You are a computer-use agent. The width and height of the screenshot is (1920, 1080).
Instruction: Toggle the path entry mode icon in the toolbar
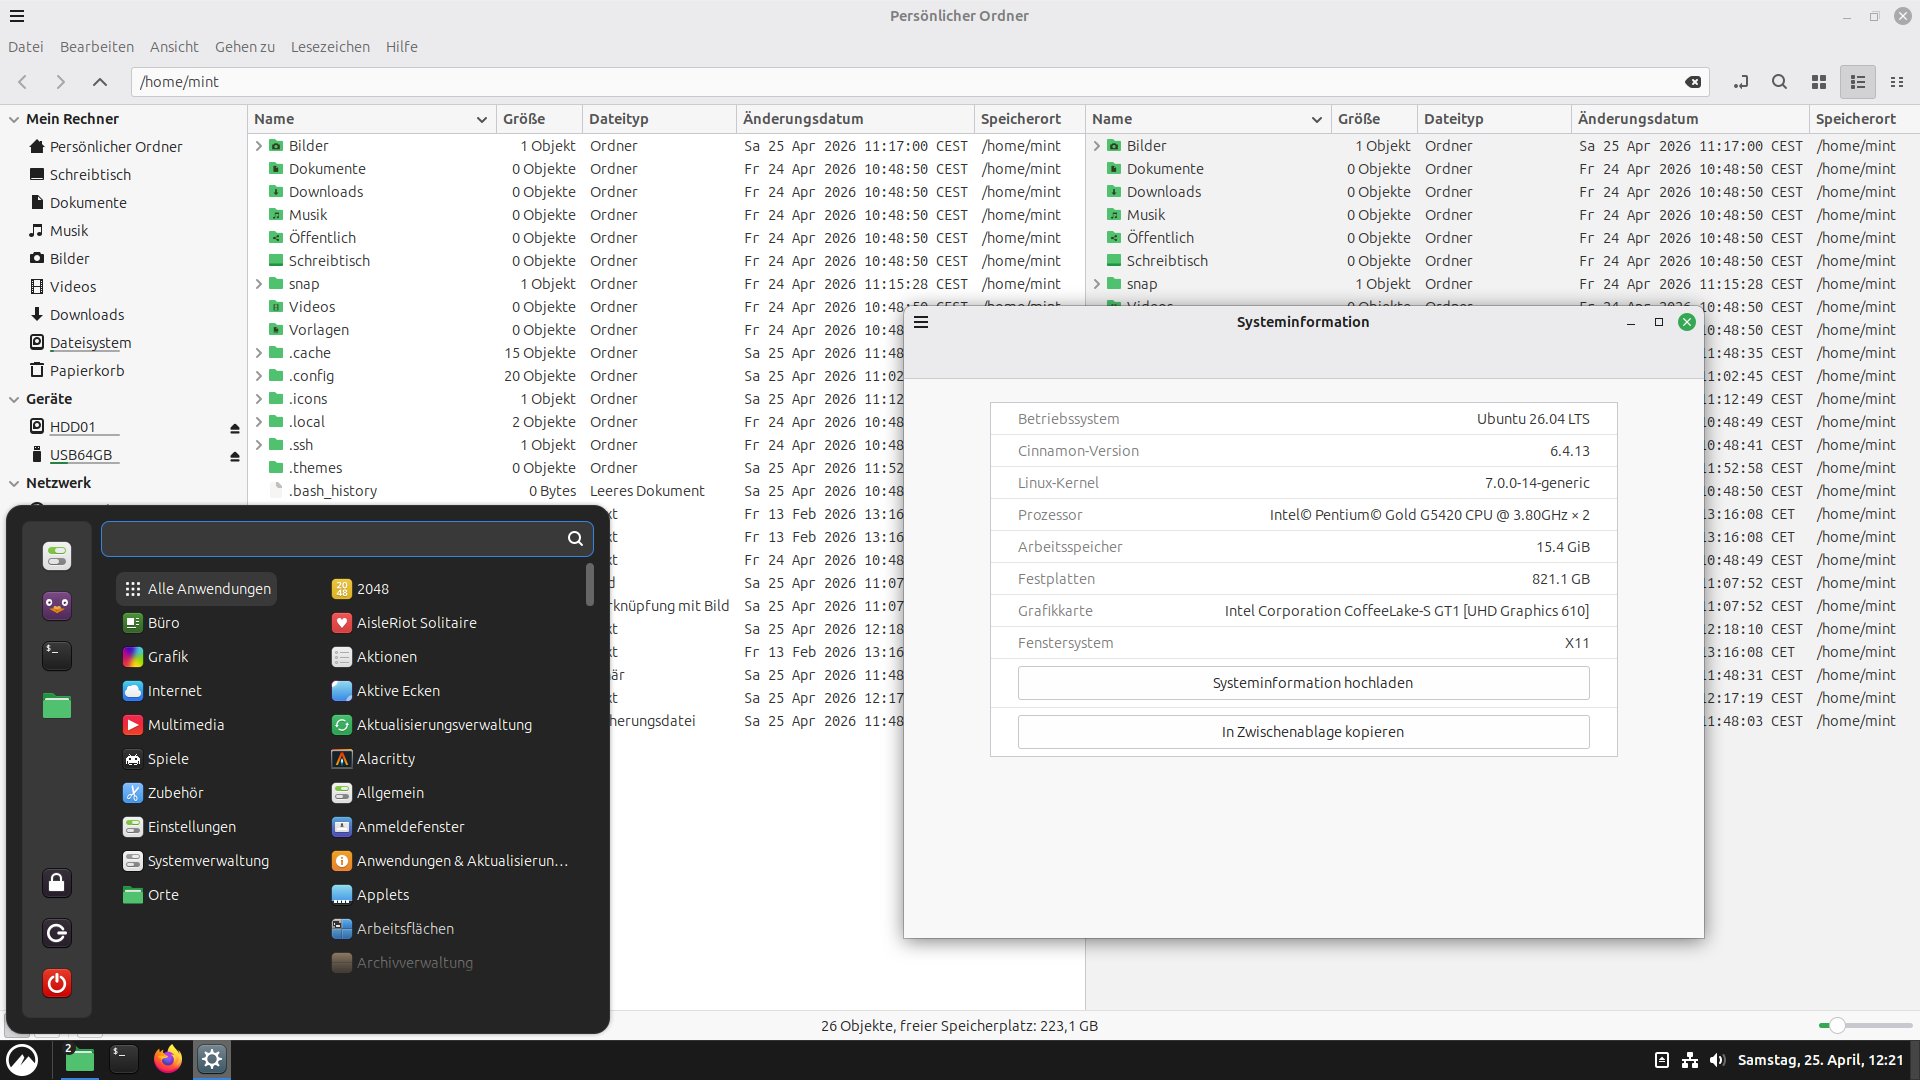tap(1741, 82)
